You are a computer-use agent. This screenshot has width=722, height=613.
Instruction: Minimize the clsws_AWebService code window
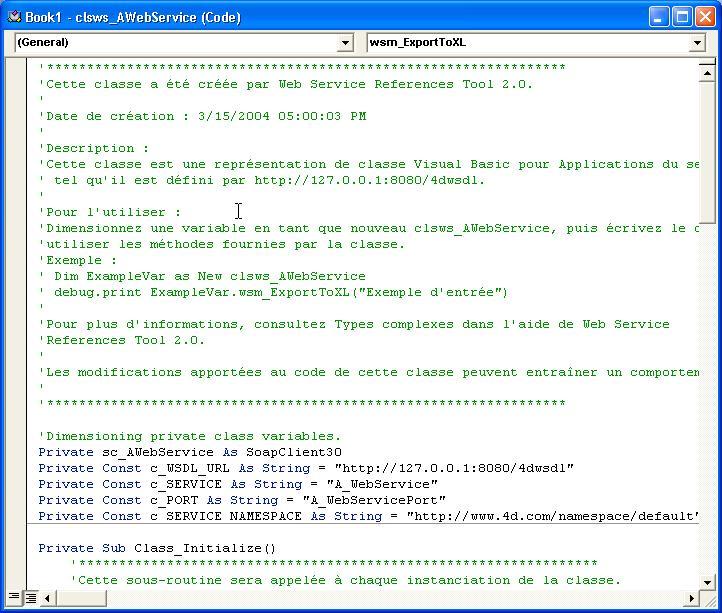point(659,17)
